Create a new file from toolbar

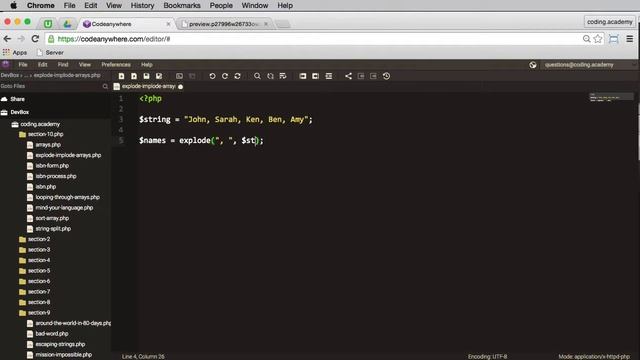tap(121, 76)
